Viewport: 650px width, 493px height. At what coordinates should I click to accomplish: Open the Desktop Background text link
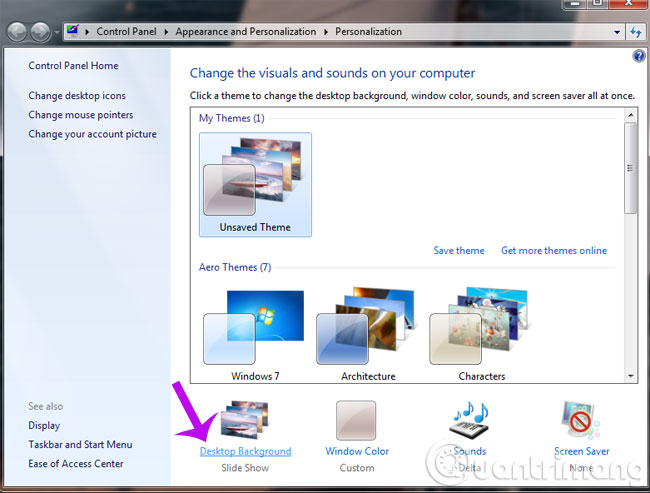(245, 451)
